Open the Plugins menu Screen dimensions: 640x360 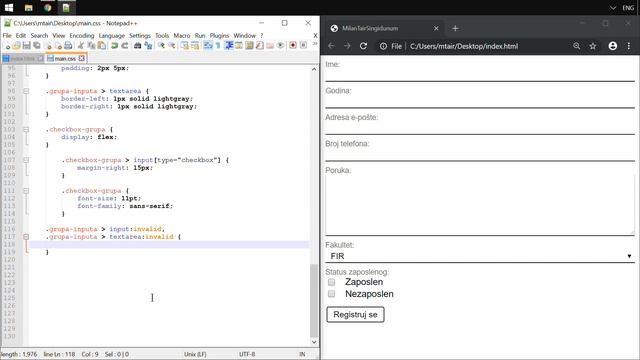click(219, 36)
